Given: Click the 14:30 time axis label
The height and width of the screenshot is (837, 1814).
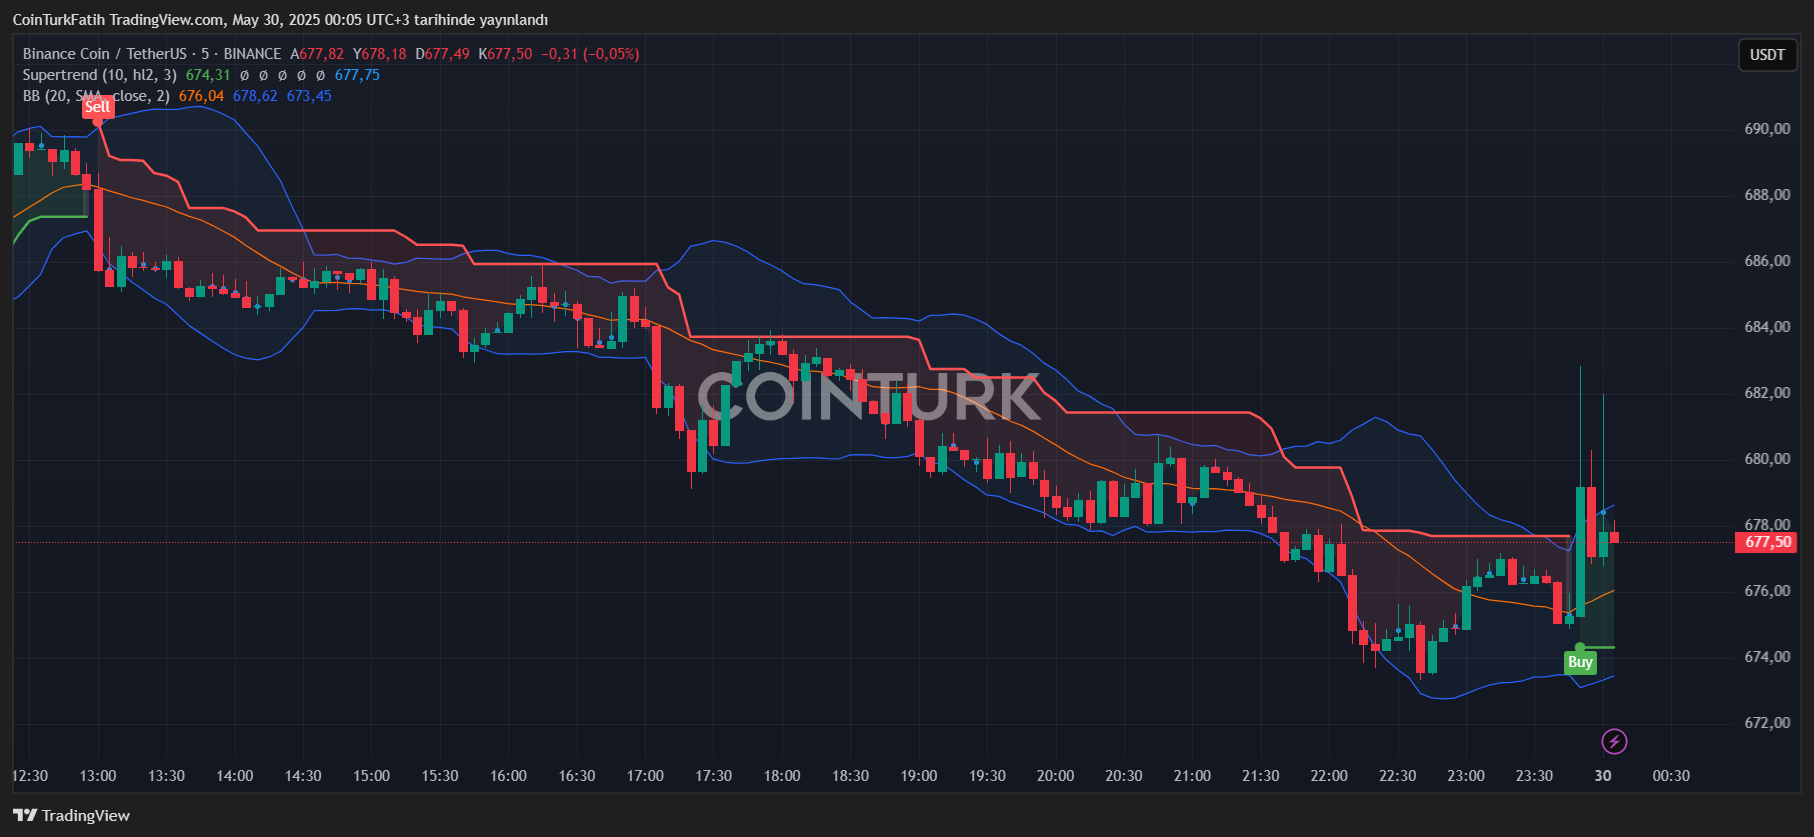Looking at the screenshot, I should point(303,776).
